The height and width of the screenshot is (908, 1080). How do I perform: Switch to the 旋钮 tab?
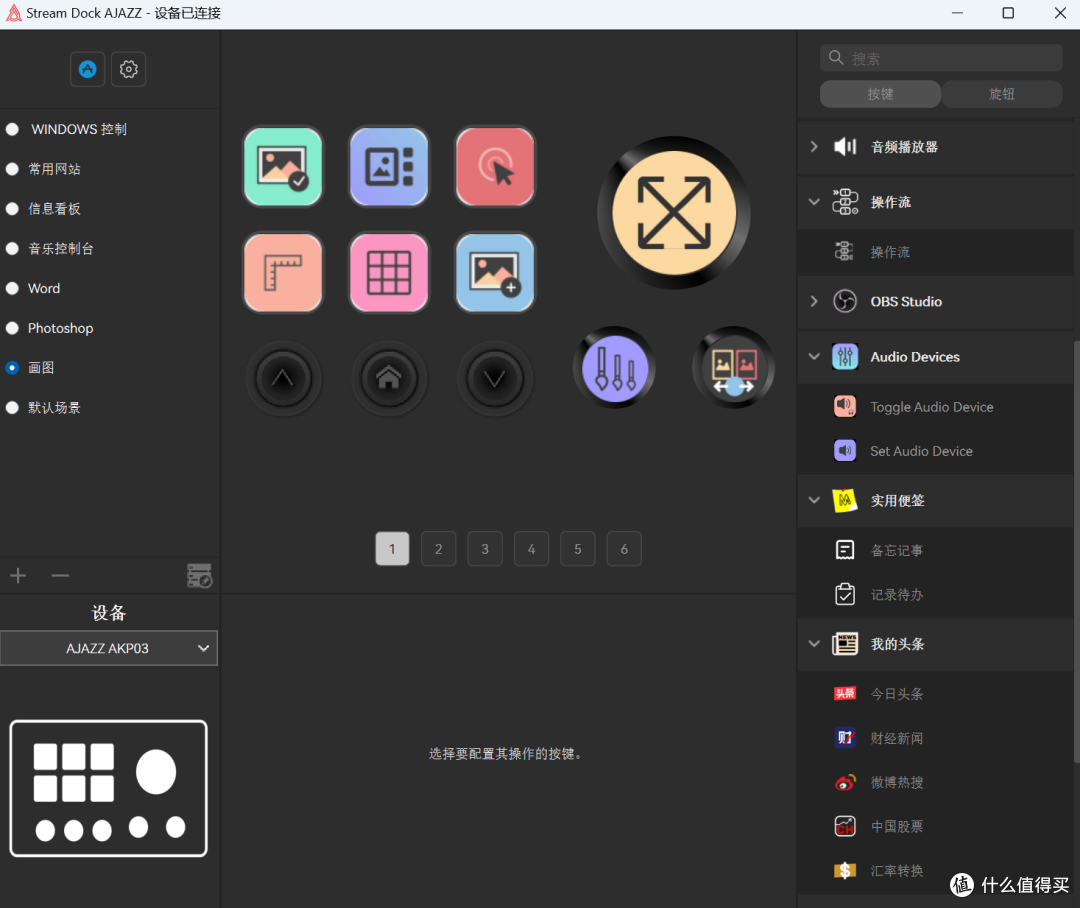tap(1001, 94)
